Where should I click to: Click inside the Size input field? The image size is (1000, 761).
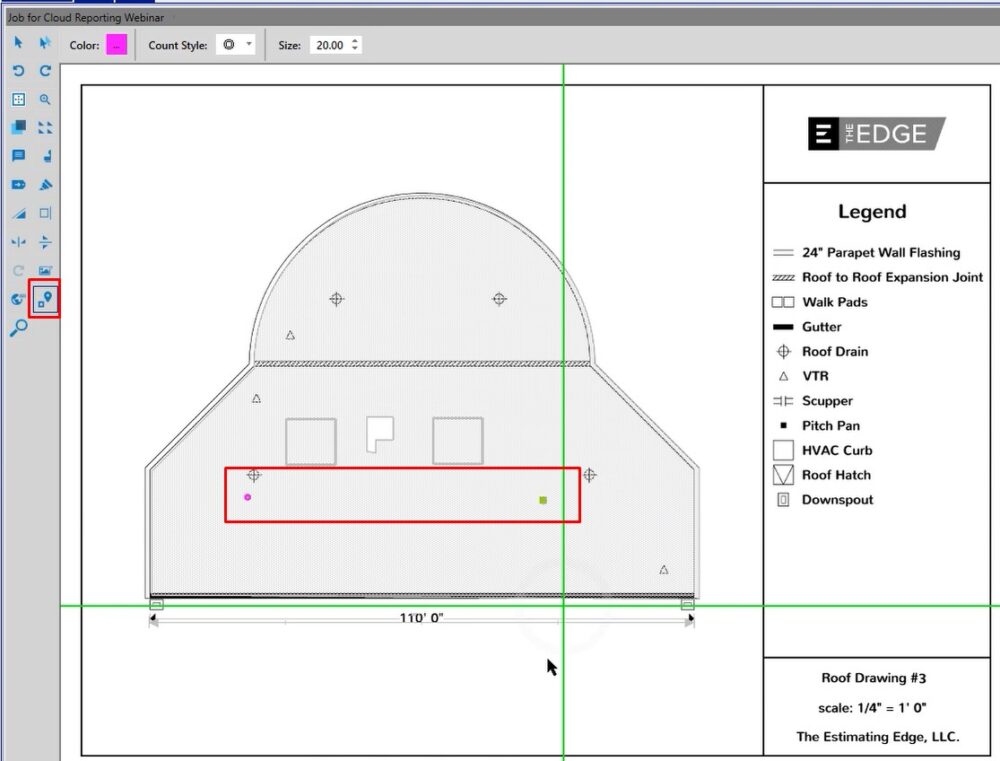pos(330,44)
